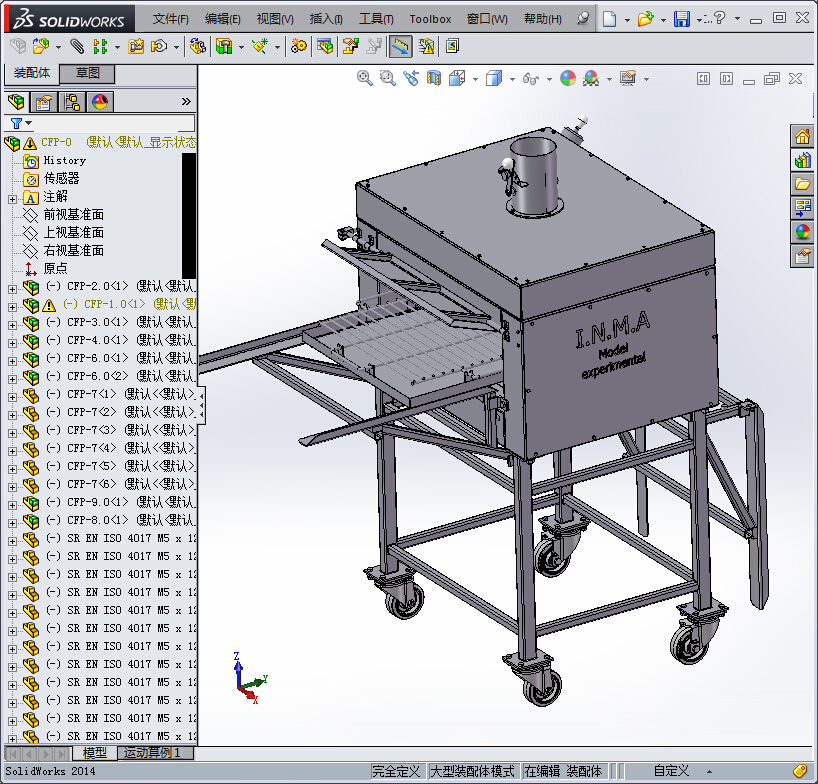818x784 pixels.
Task: Click the Save disk icon
Action: click(x=681, y=19)
